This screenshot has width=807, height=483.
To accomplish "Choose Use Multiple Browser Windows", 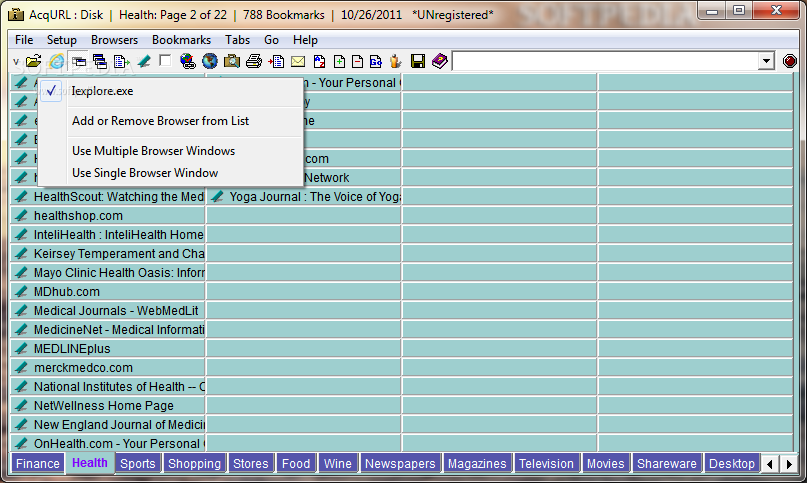I will coord(170,151).
